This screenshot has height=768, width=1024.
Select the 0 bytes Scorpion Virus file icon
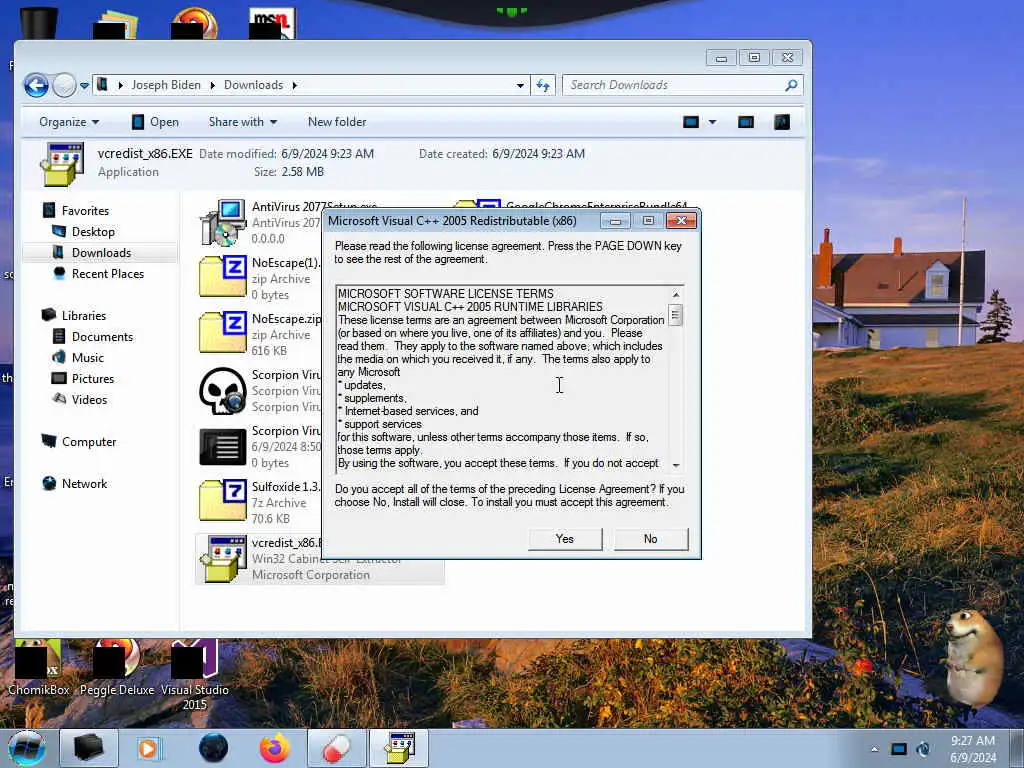click(x=223, y=447)
